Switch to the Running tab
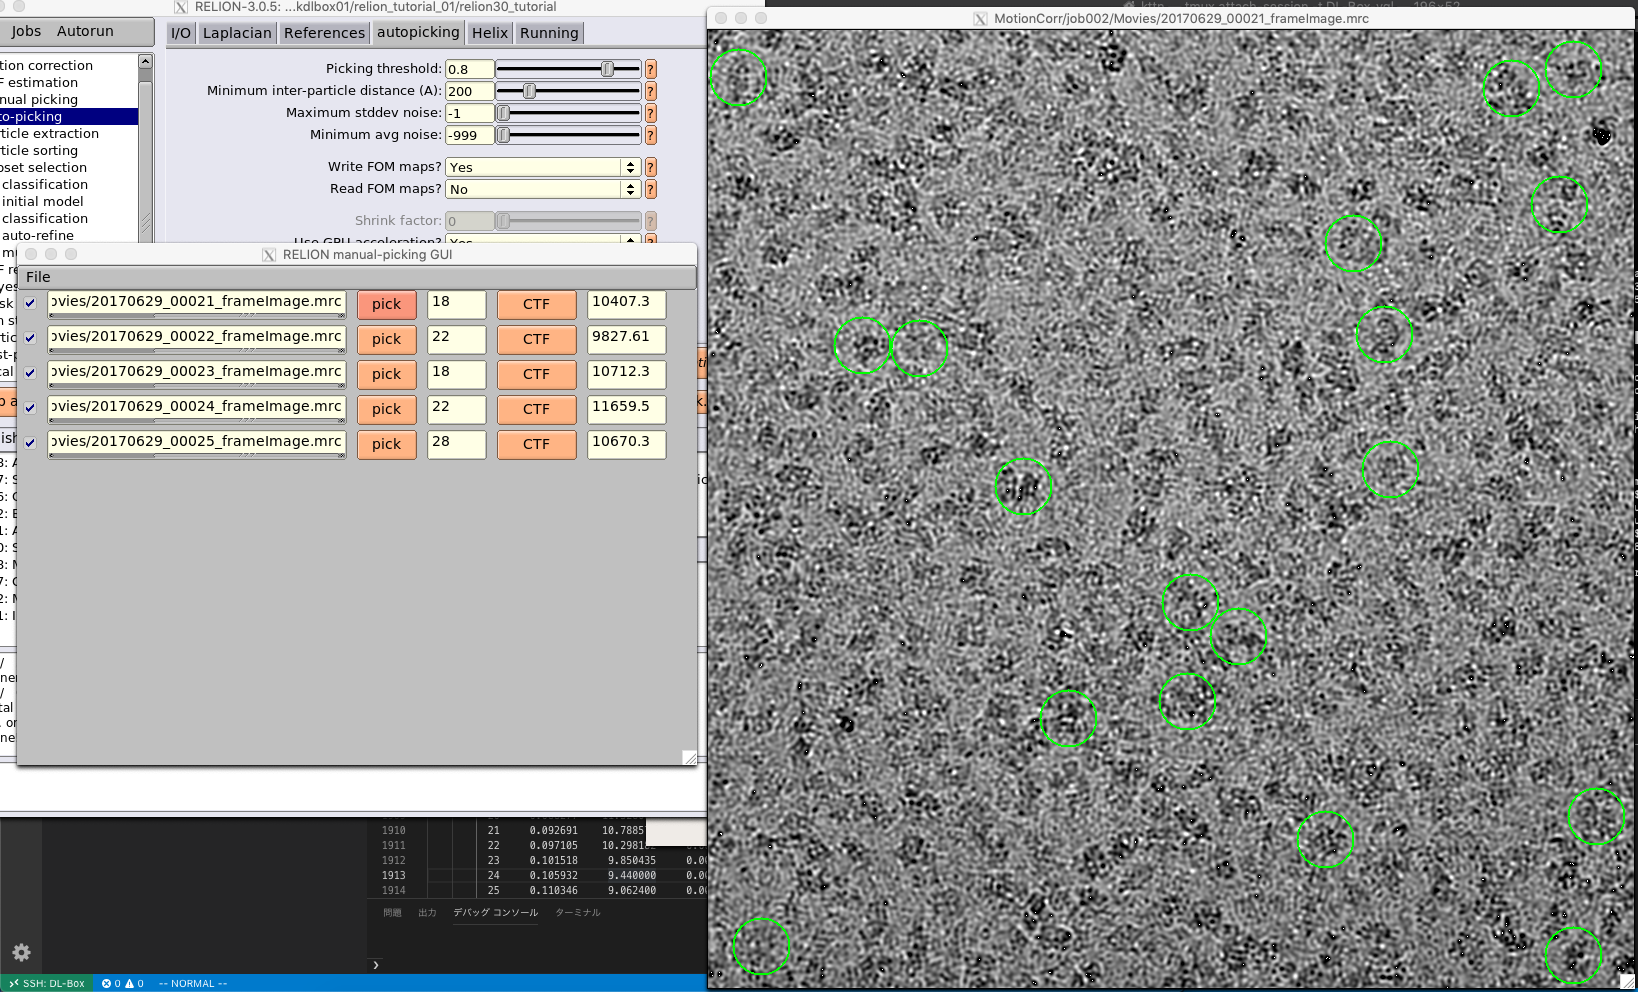Screen dimensions: 1638x992 [x=549, y=33]
